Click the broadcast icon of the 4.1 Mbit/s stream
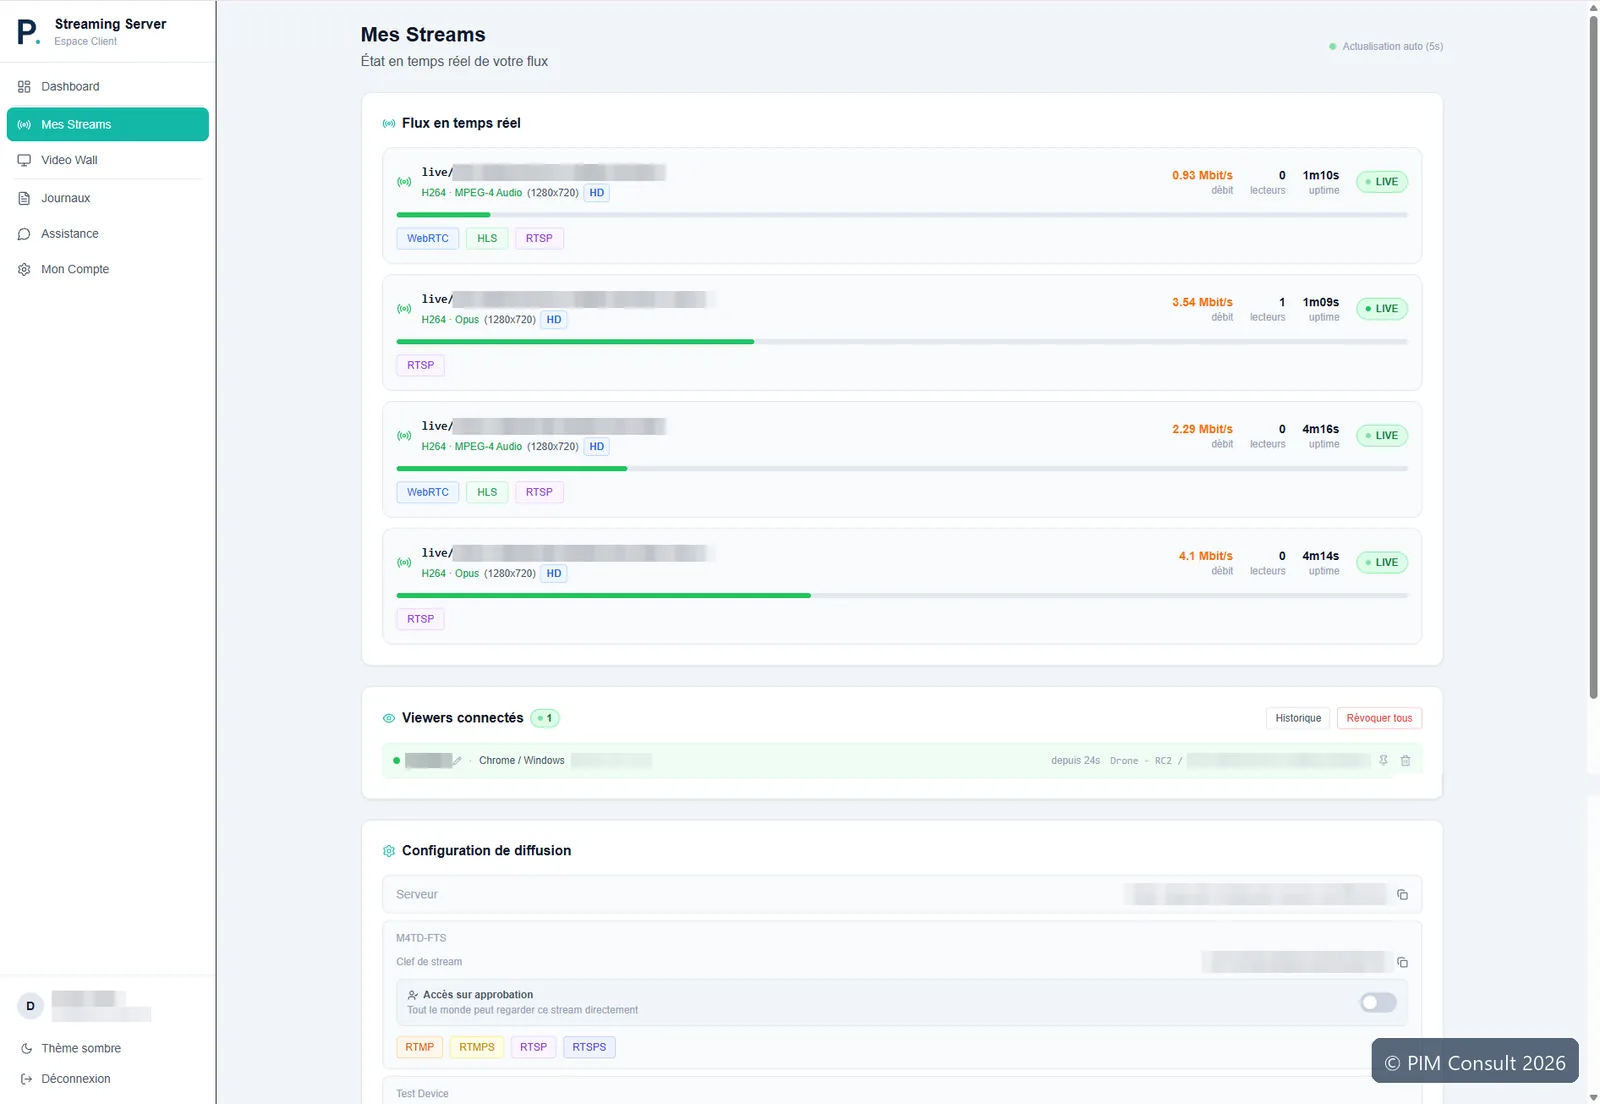The height and width of the screenshot is (1104, 1600). point(404,563)
